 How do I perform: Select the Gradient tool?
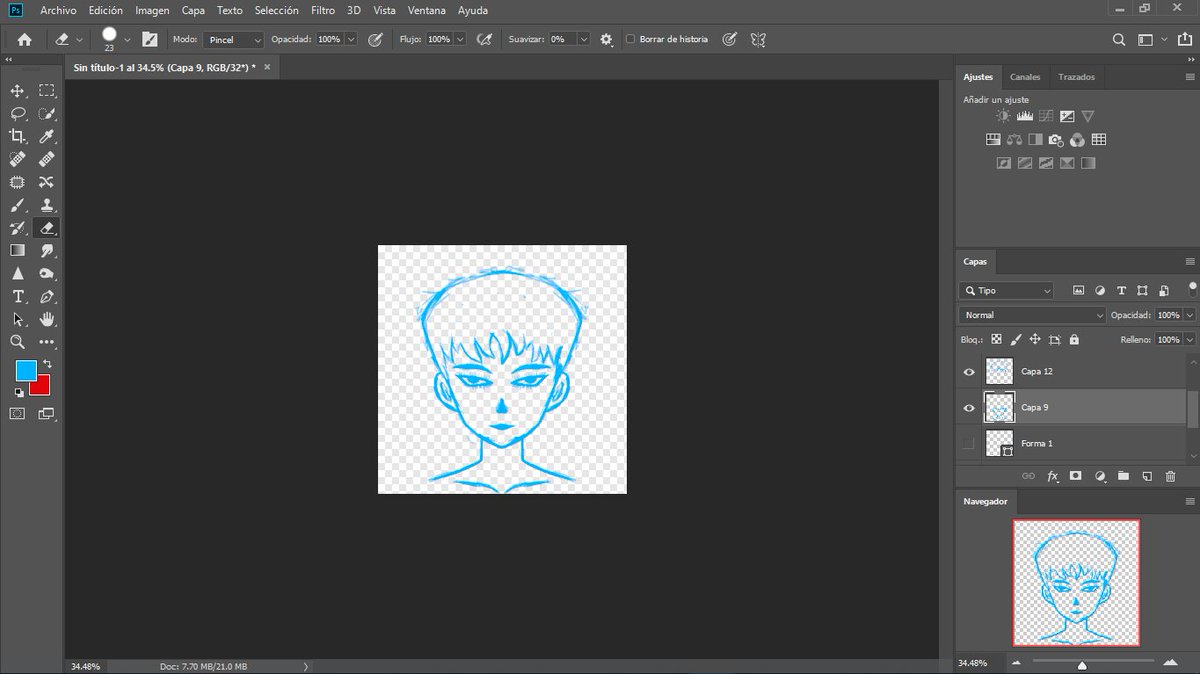tap(17, 250)
